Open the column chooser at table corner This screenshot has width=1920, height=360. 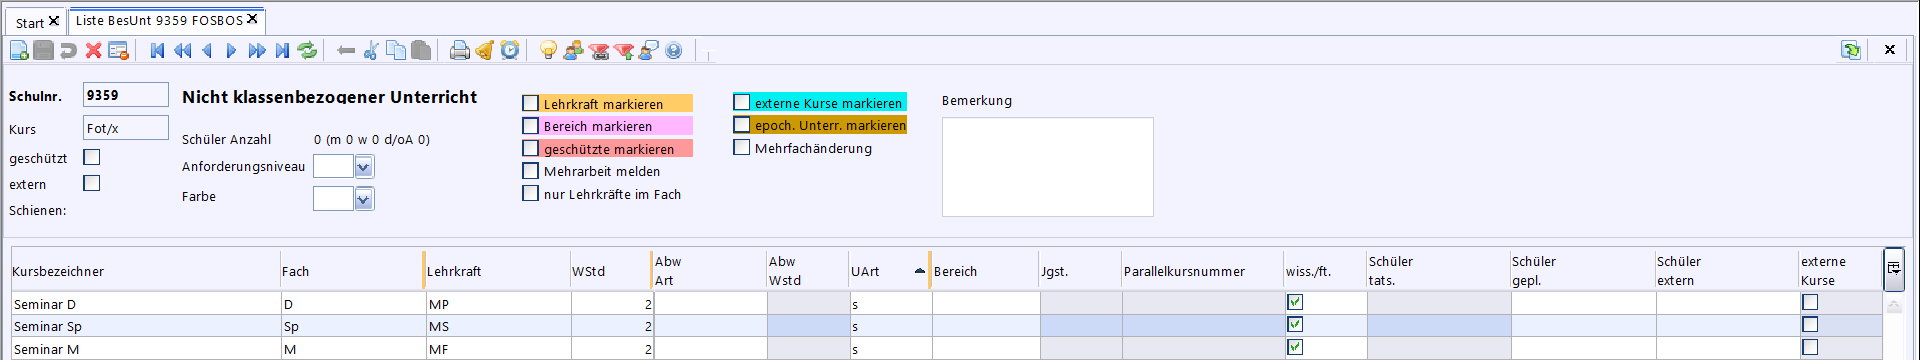coord(1894,269)
